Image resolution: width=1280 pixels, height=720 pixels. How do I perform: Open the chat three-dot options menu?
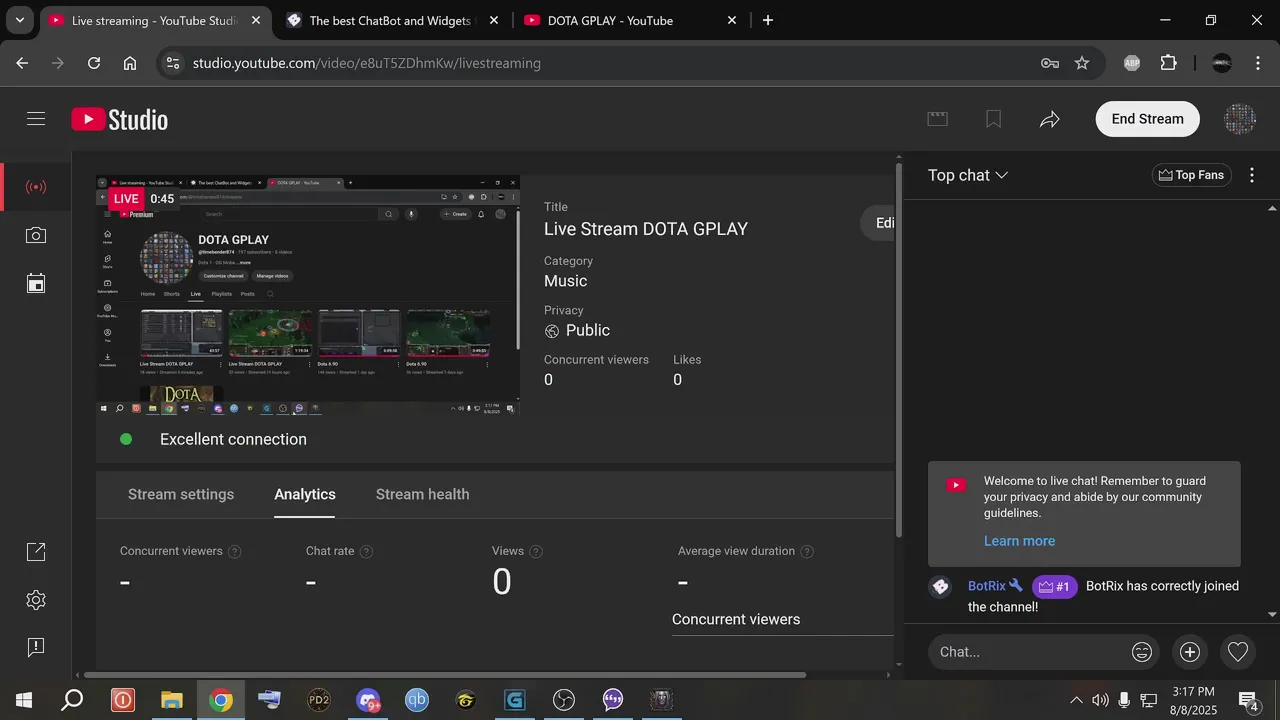[1252, 175]
